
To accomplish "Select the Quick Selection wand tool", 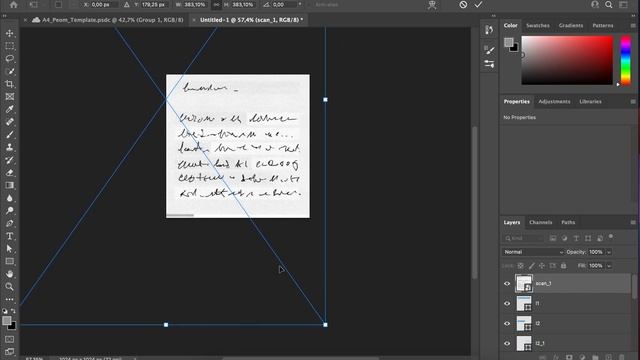I will tap(9, 71).
